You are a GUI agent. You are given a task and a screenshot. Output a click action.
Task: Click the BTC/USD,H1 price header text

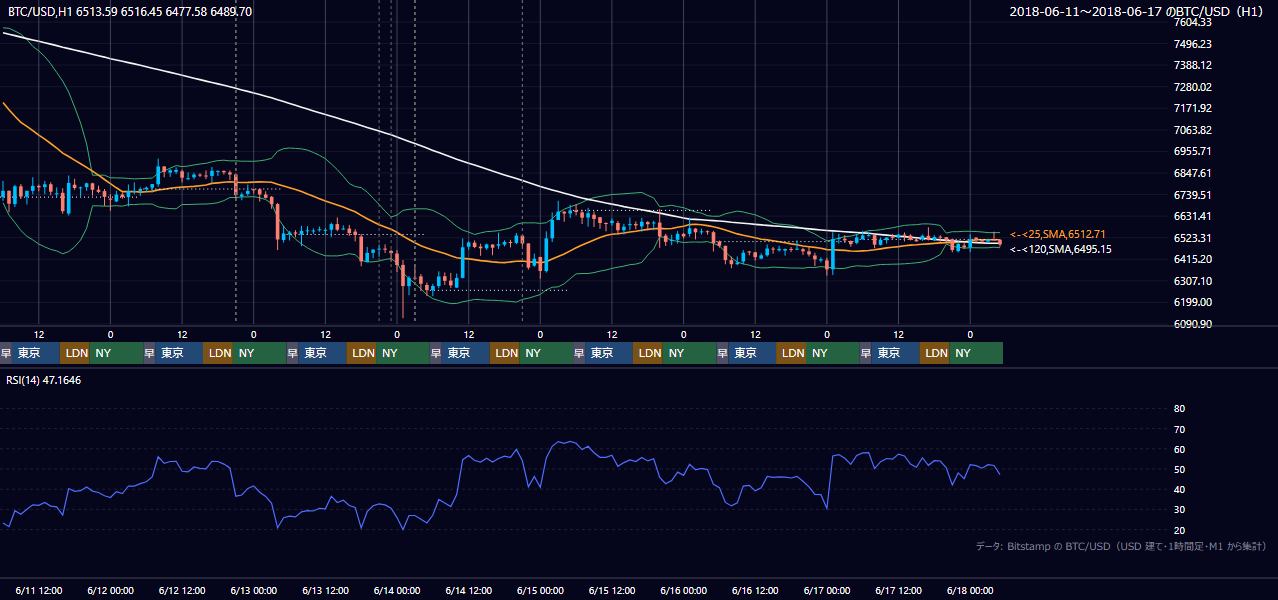coord(130,12)
